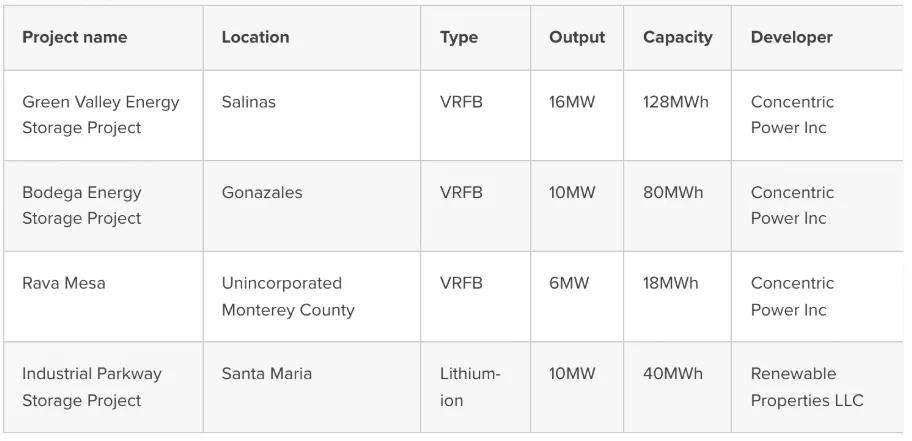912x441 pixels.
Task: Click Industrial Parkway Storage Project cell
Action: (x=92, y=387)
